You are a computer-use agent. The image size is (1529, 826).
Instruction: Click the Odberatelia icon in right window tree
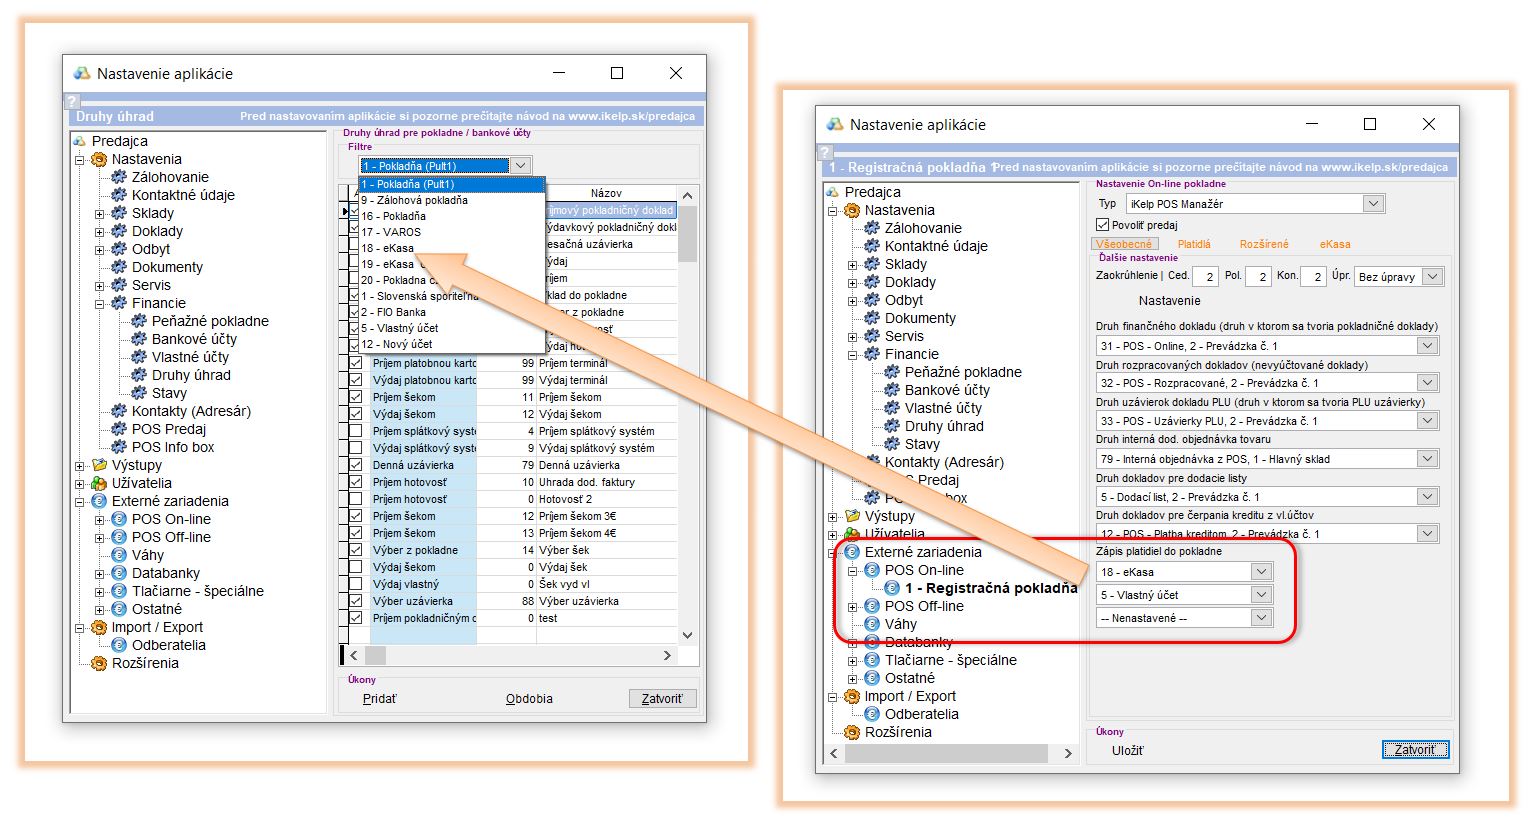(872, 714)
